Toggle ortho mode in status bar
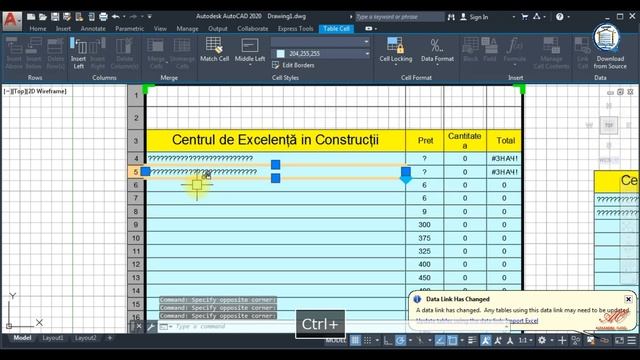Screen dimensions: 640x360 [388, 340]
